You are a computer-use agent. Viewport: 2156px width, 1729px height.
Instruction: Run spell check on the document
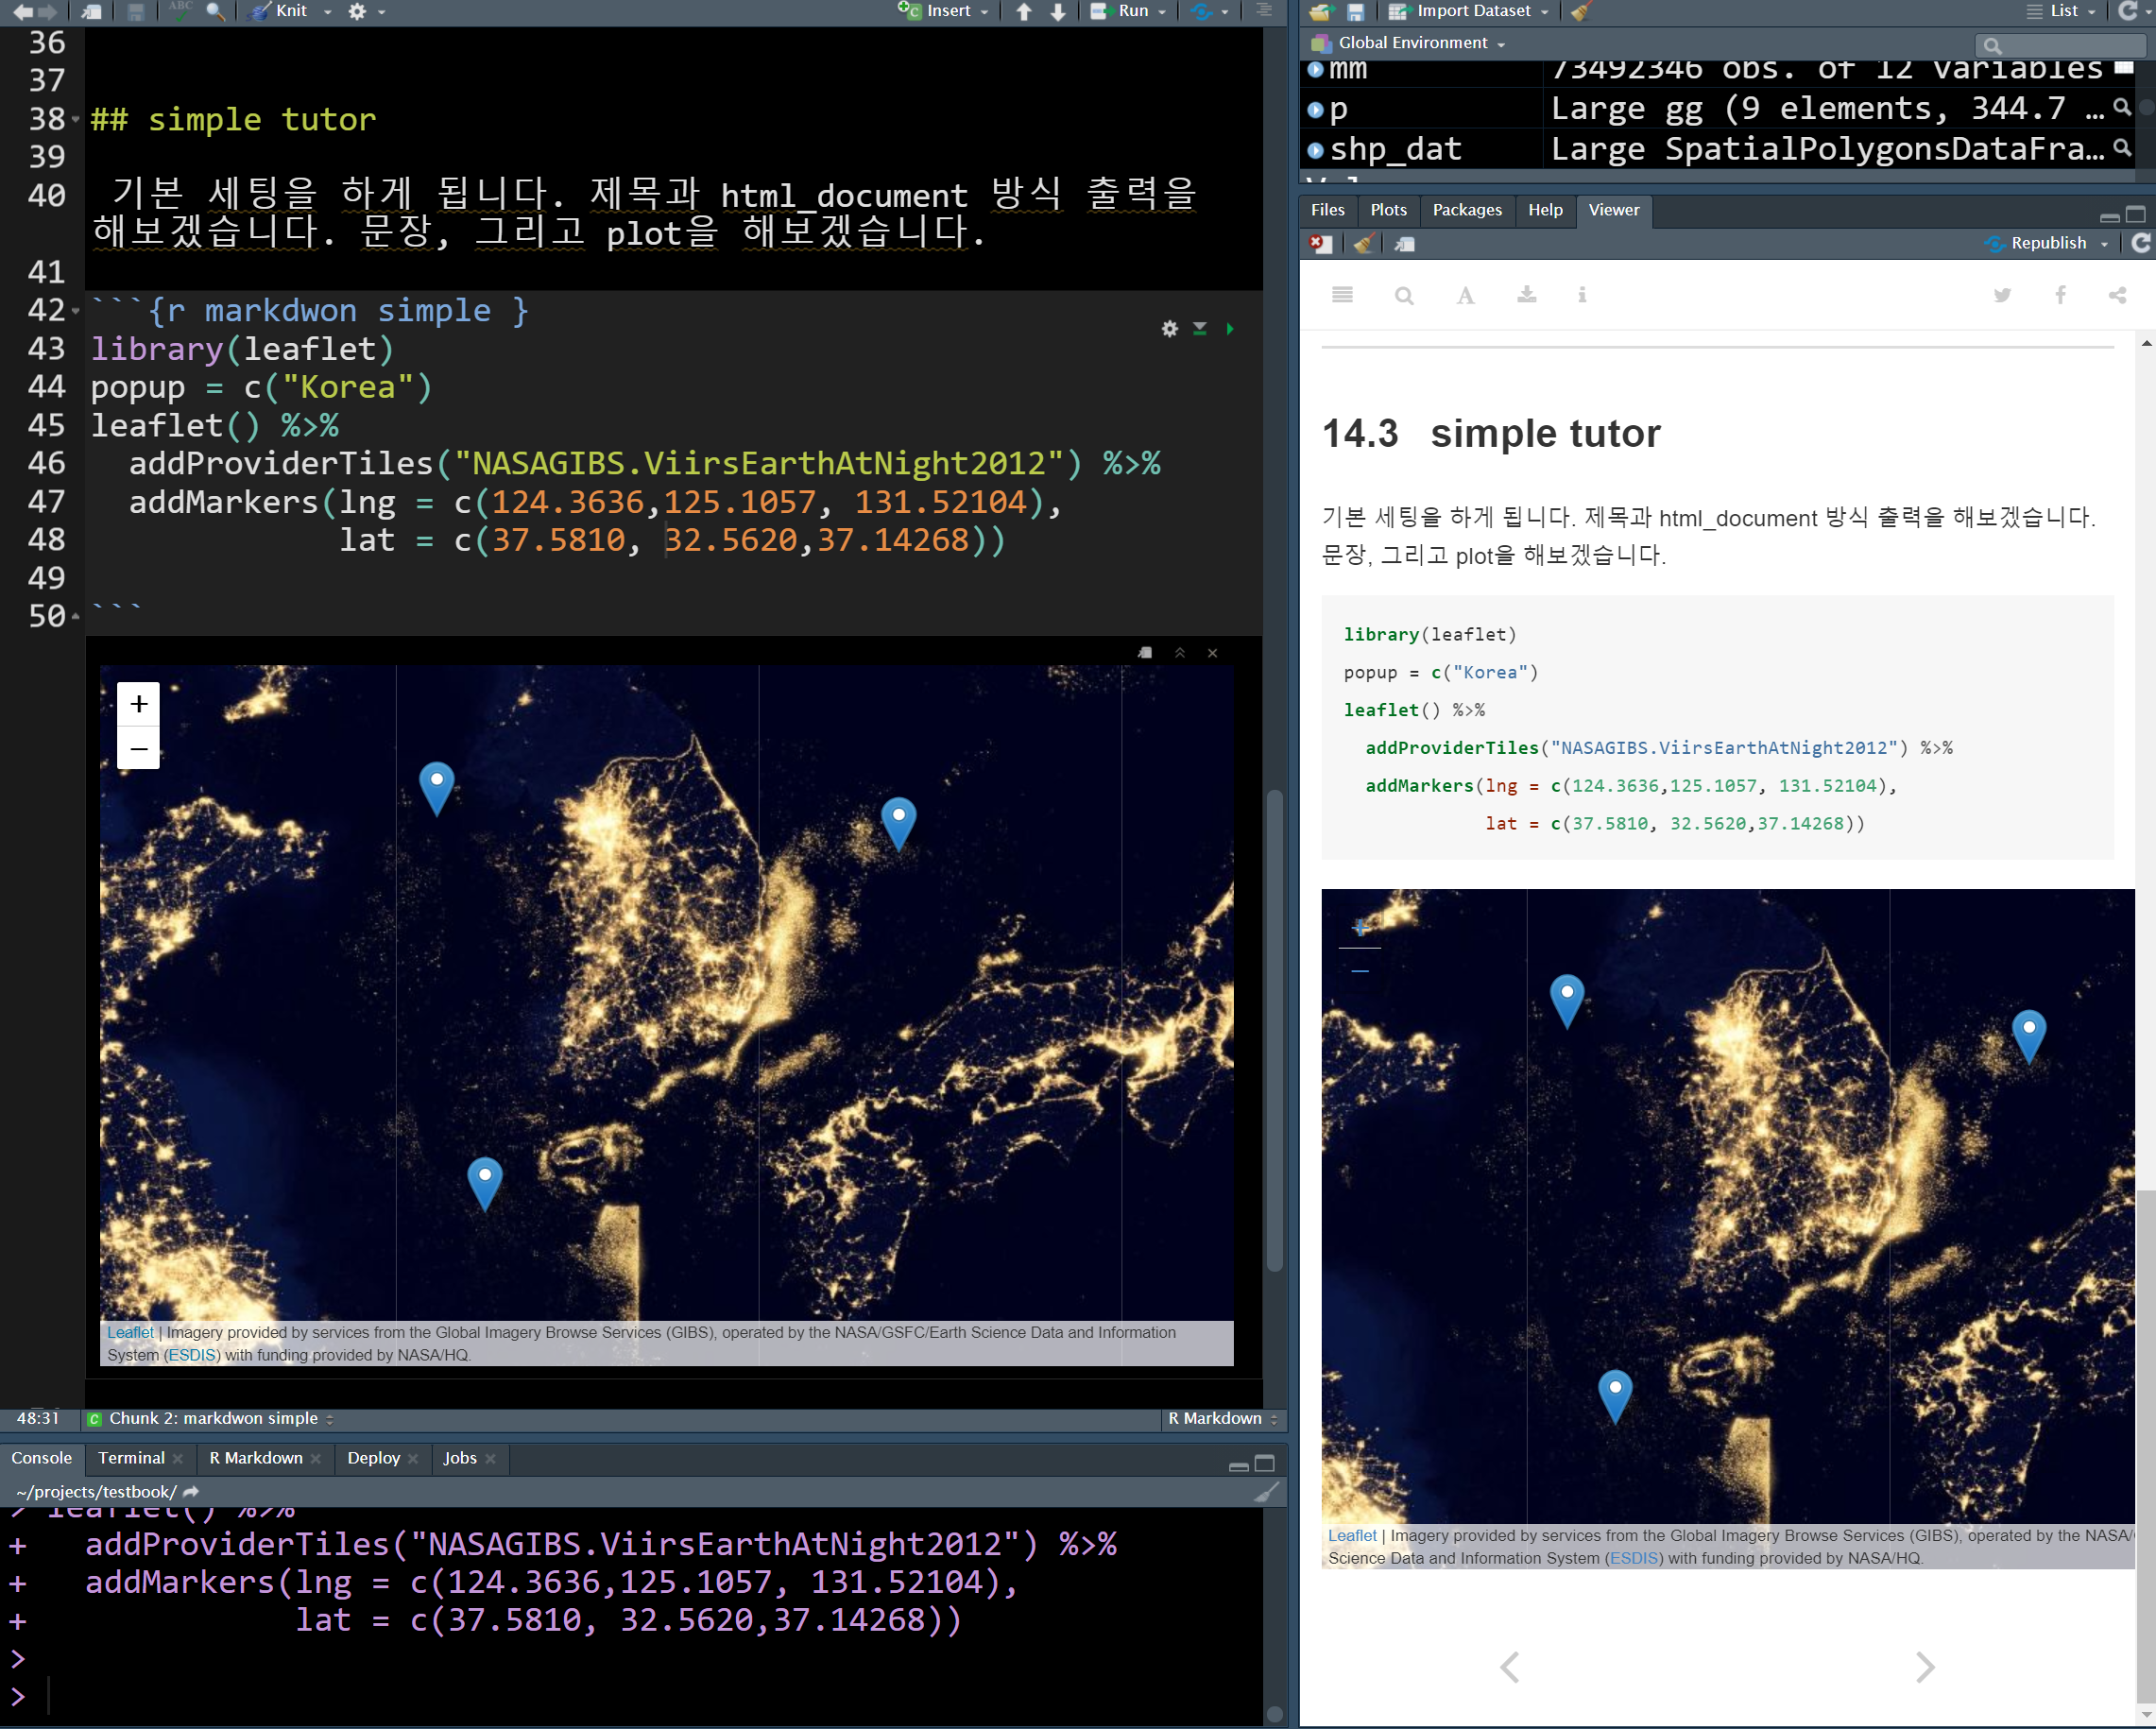point(180,11)
